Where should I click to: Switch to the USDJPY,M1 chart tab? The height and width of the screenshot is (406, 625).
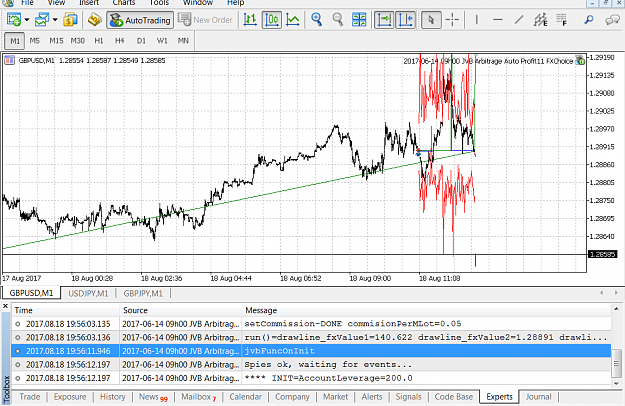coord(88,294)
